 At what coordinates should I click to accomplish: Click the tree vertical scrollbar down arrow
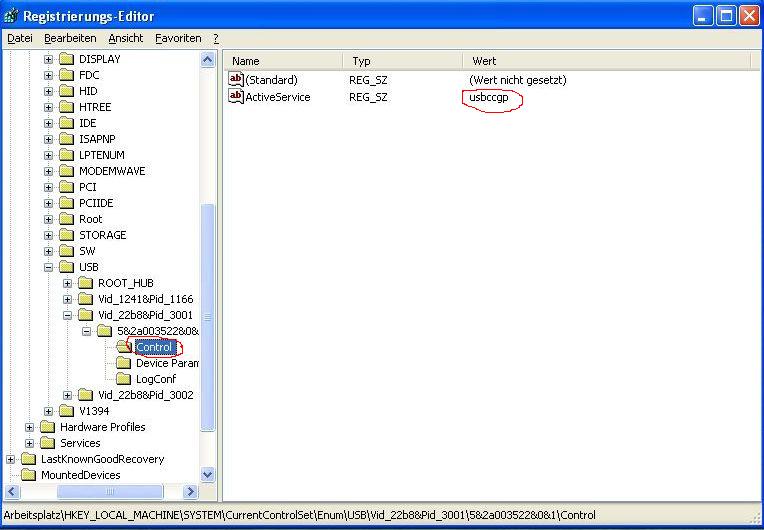pos(208,475)
